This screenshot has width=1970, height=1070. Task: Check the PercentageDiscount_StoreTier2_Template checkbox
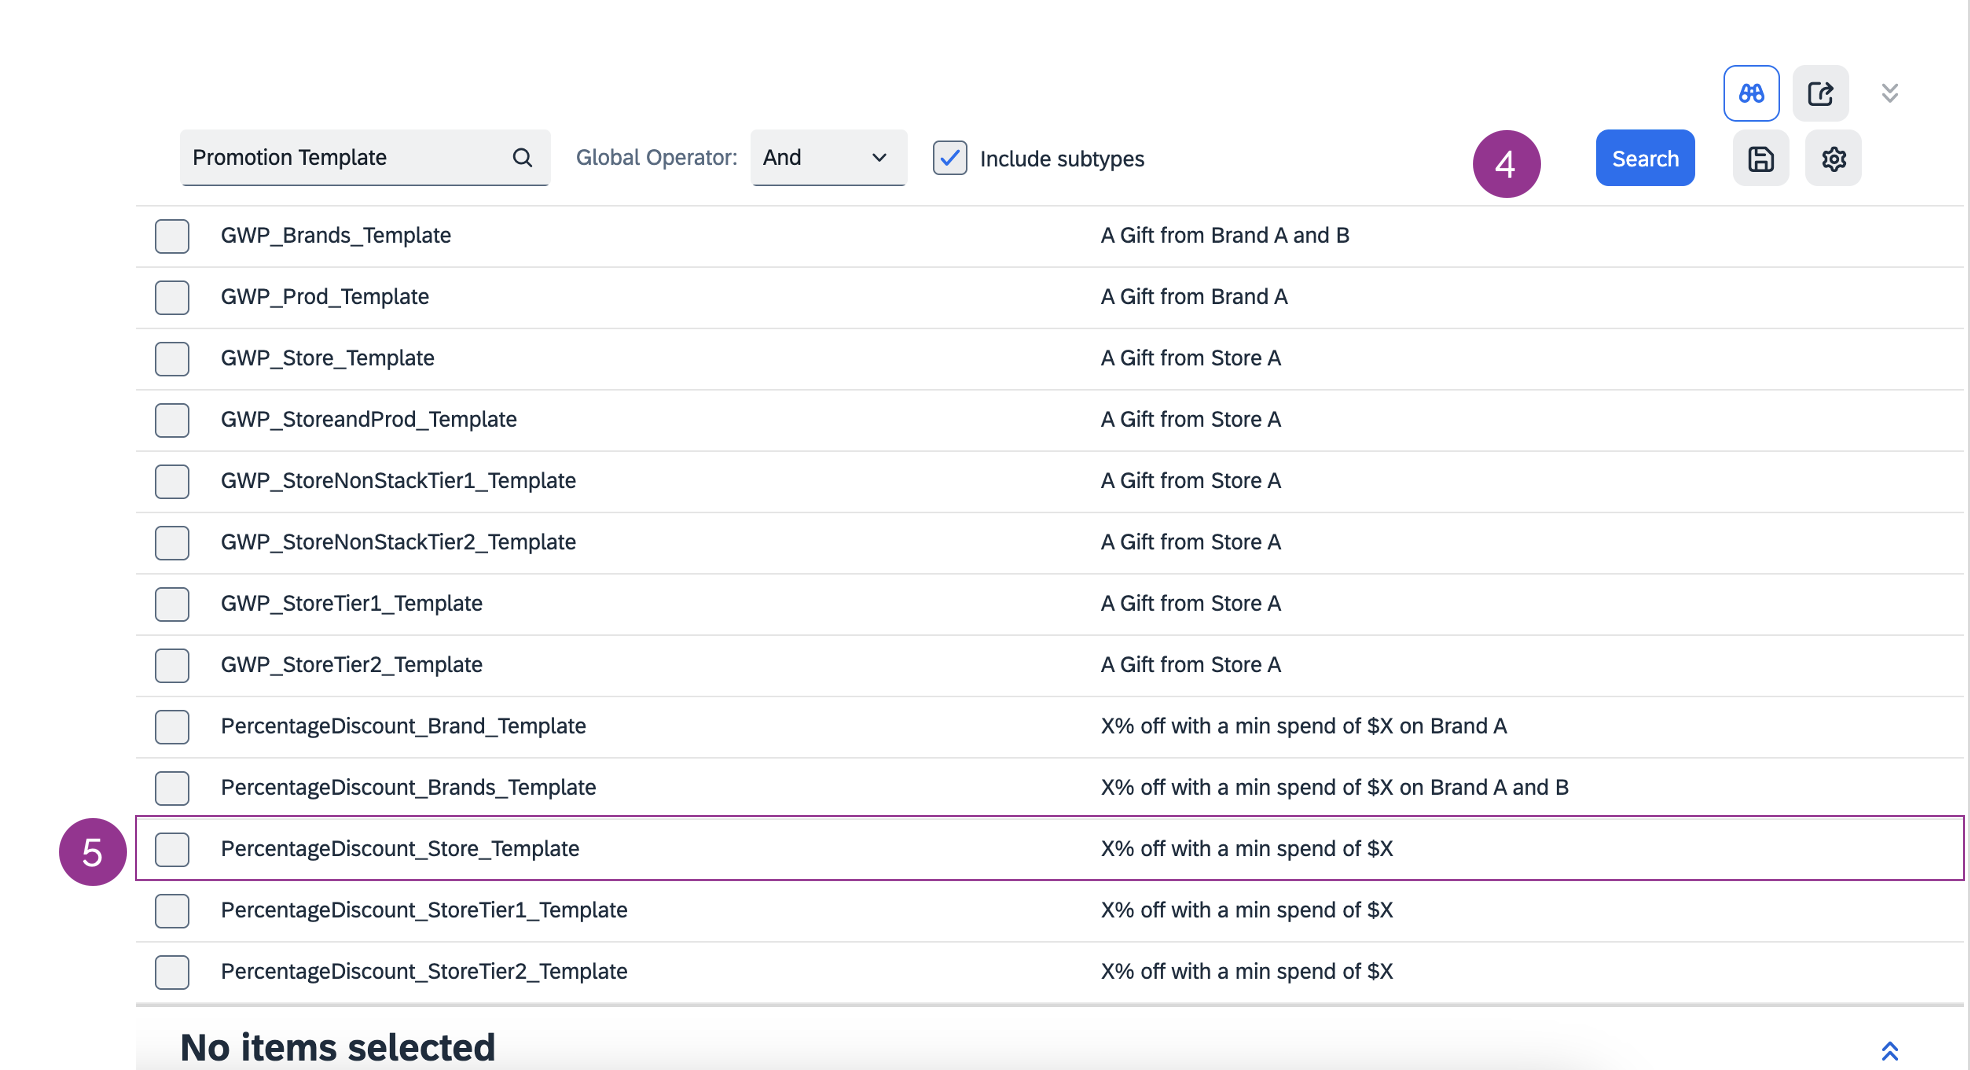pos(172,972)
